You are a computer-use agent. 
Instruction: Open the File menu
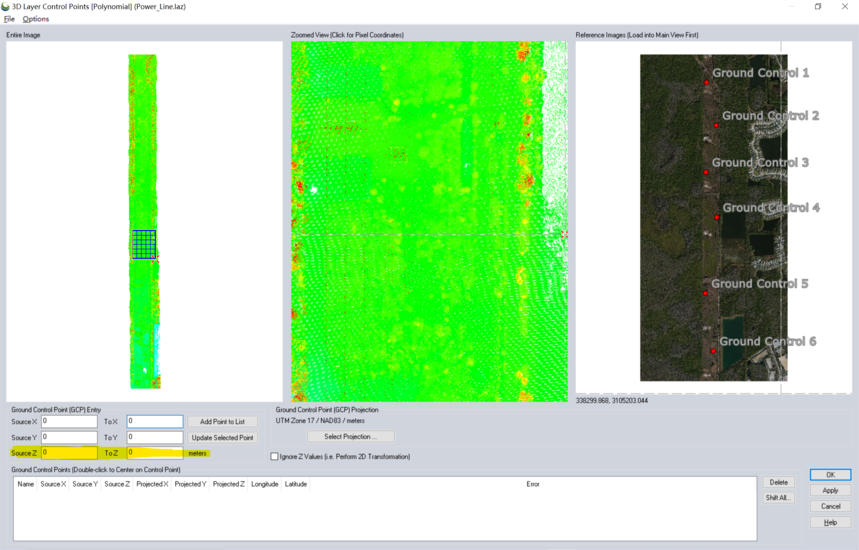point(9,19)
